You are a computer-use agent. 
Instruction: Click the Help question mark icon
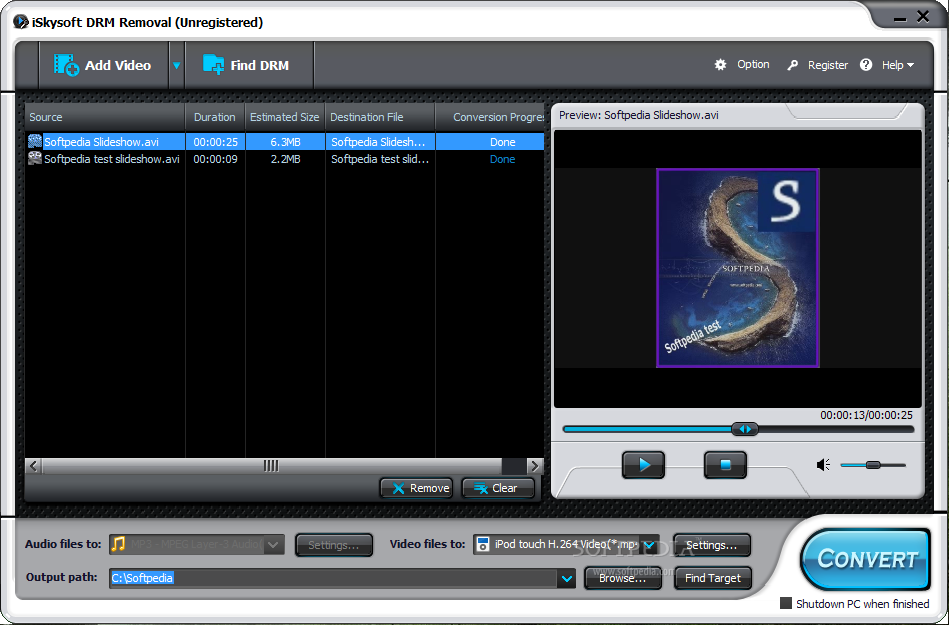coord(866,65)
